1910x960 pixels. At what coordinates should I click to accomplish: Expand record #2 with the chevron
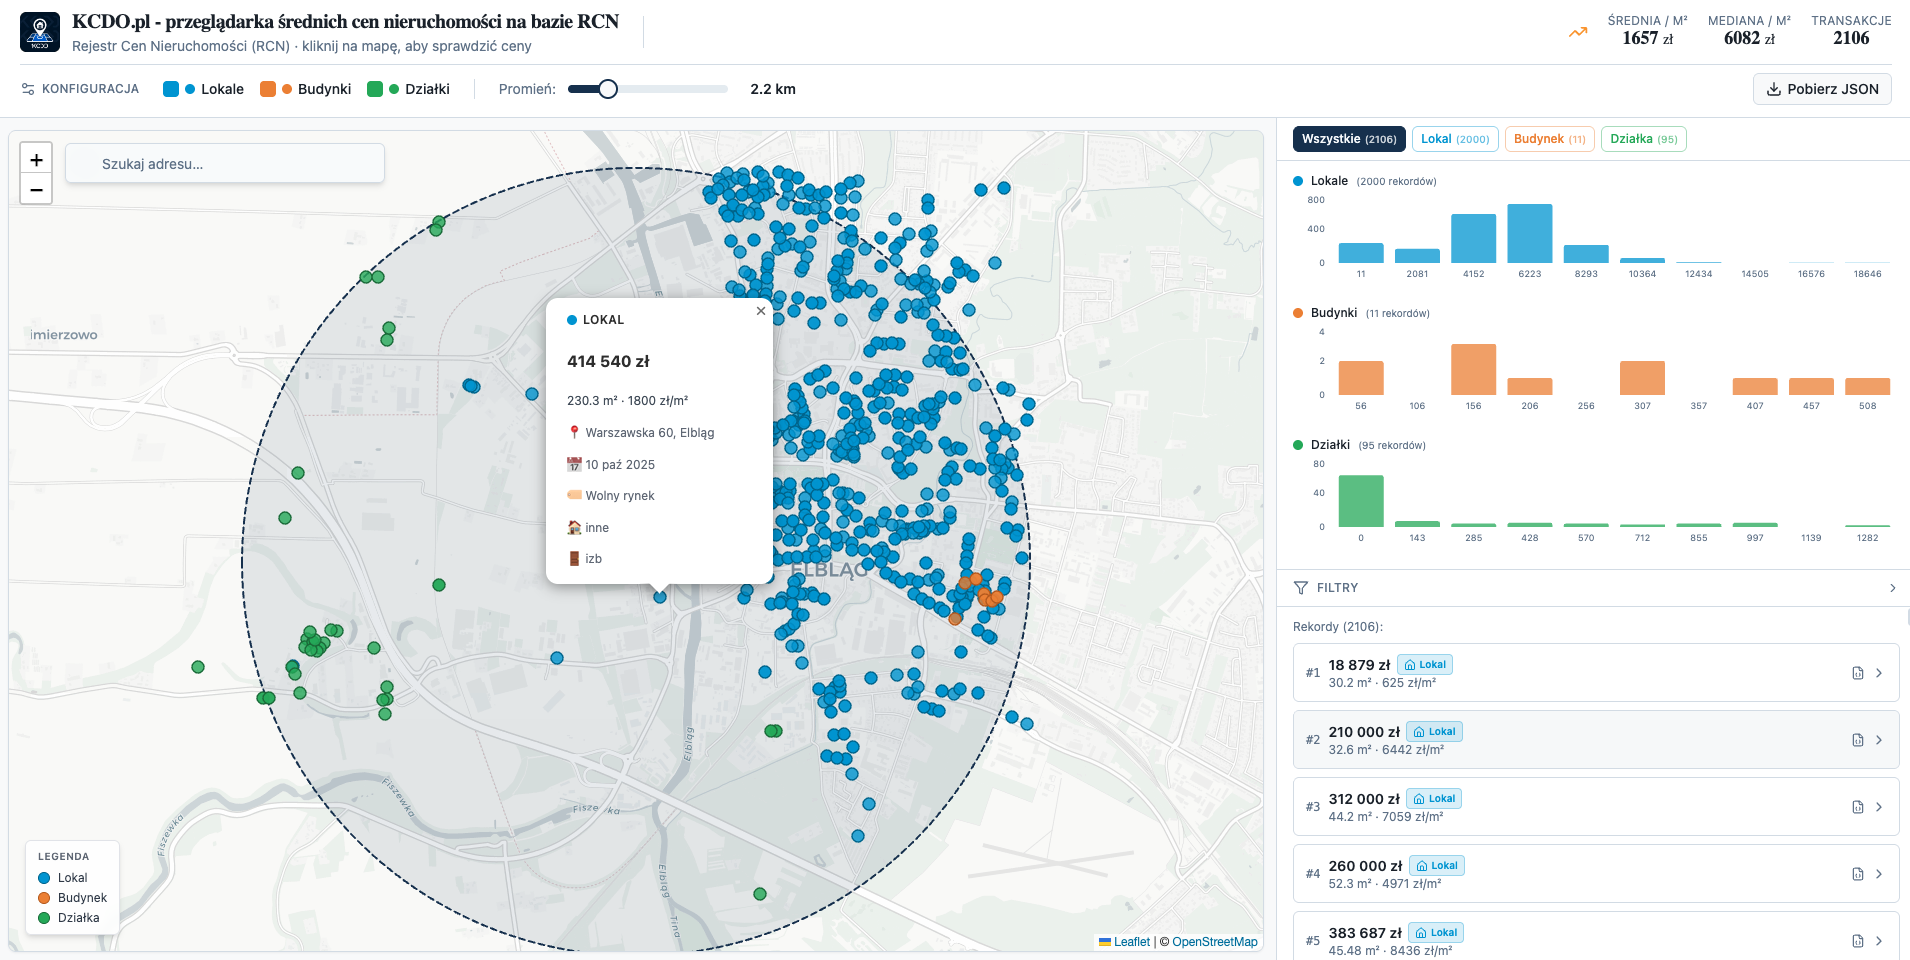coord(1879,740)
